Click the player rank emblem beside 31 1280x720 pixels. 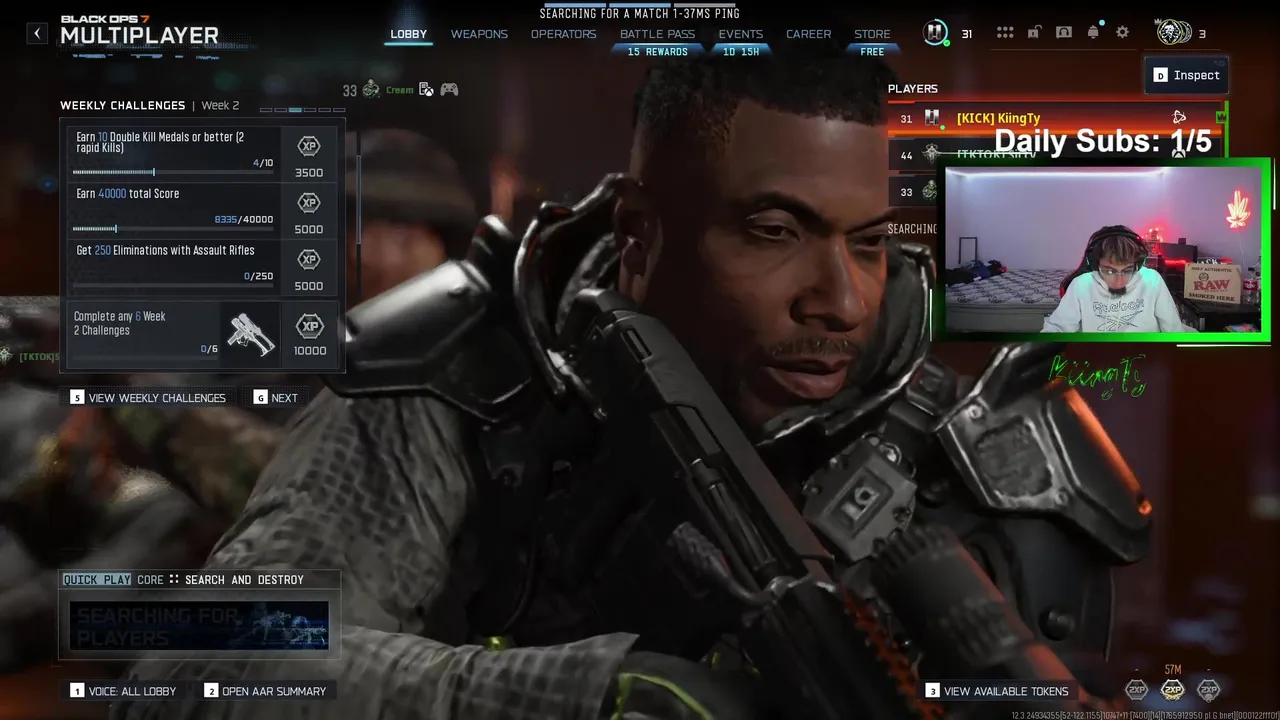click(935, 33)
